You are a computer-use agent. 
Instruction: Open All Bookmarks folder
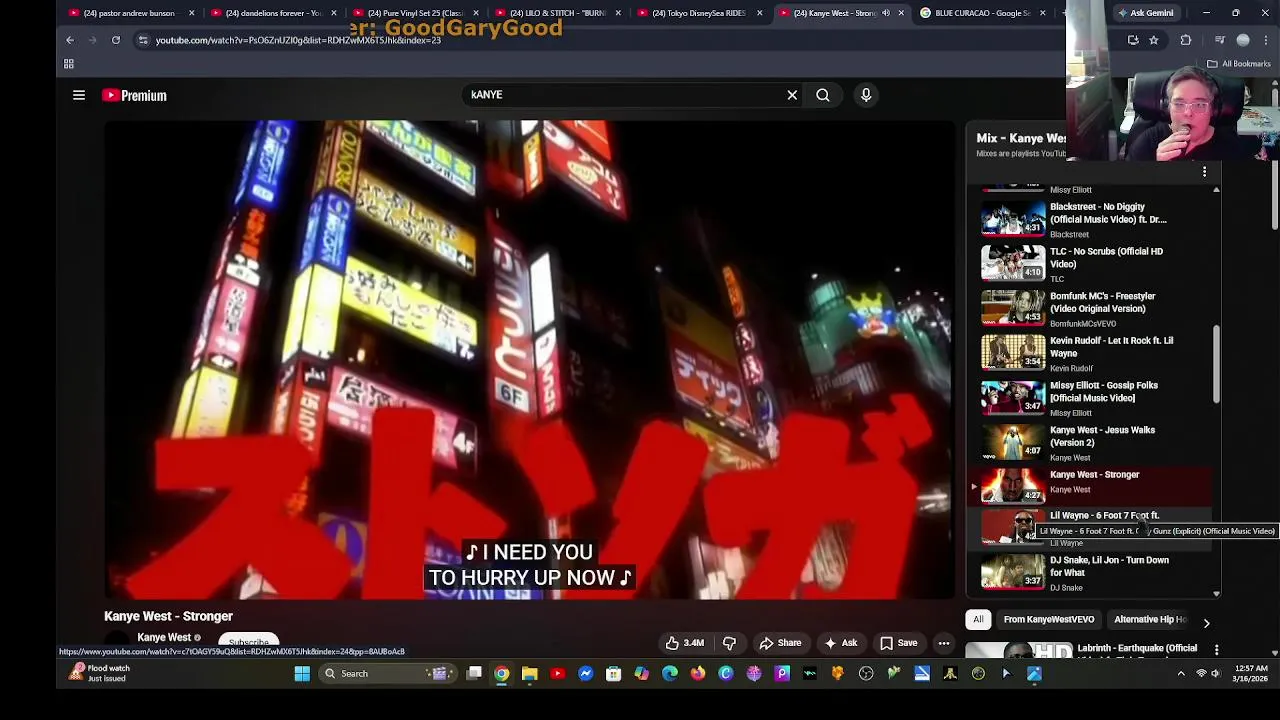click(1238, 64)
